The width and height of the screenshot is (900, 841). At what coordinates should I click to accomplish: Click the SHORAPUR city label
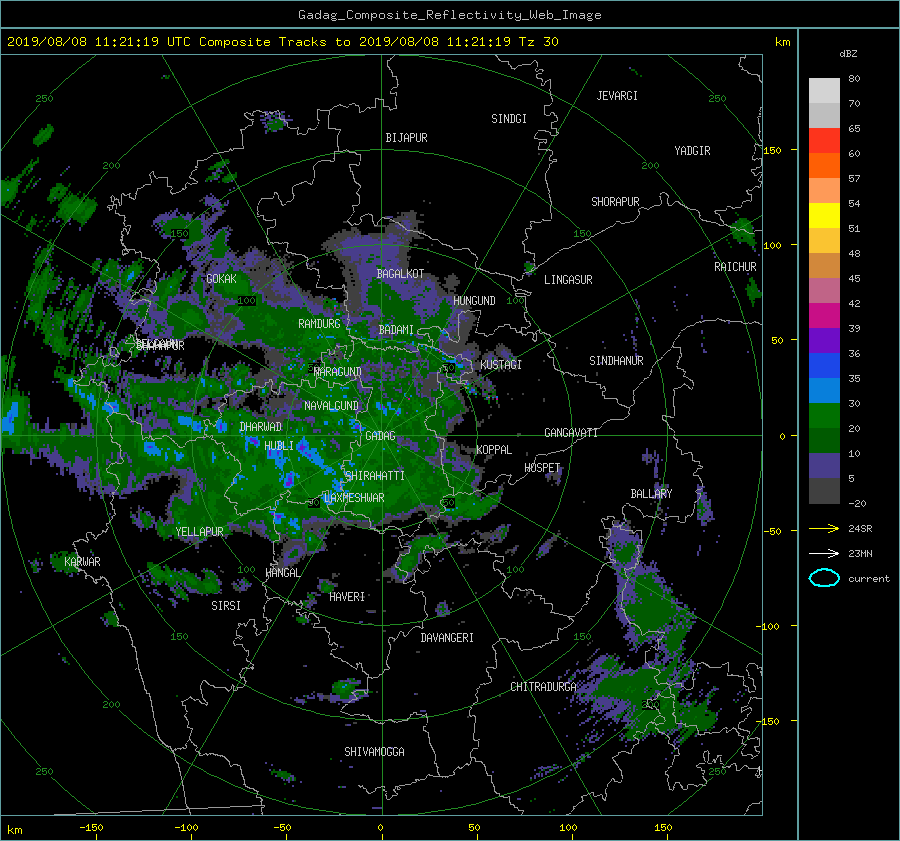point(615,202)
